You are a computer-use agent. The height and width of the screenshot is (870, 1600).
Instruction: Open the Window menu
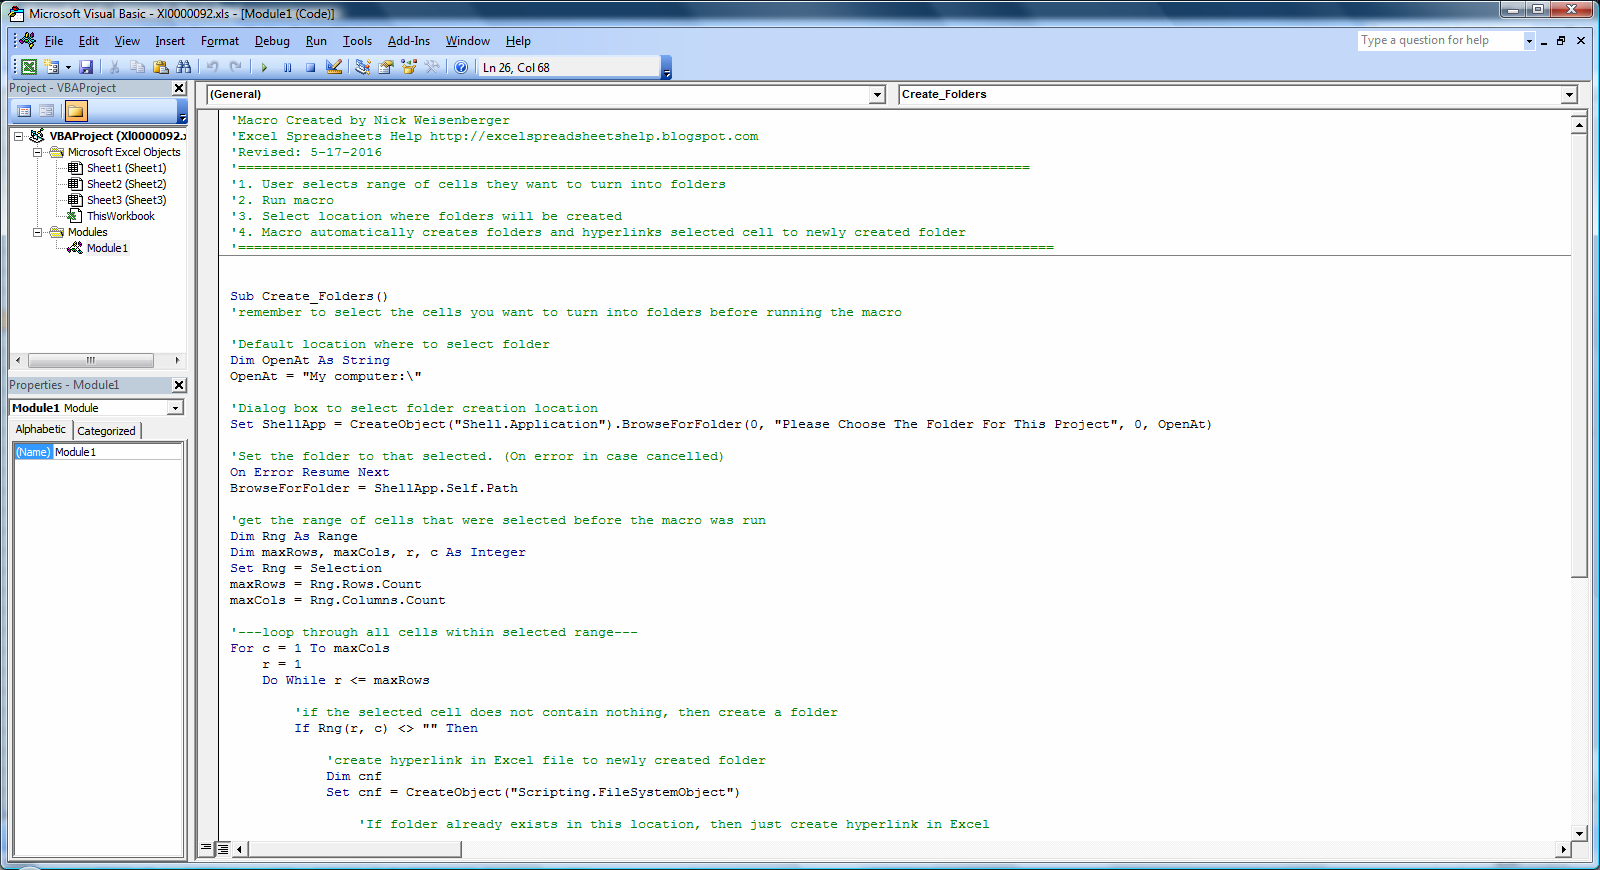click(x=467, y=41)
